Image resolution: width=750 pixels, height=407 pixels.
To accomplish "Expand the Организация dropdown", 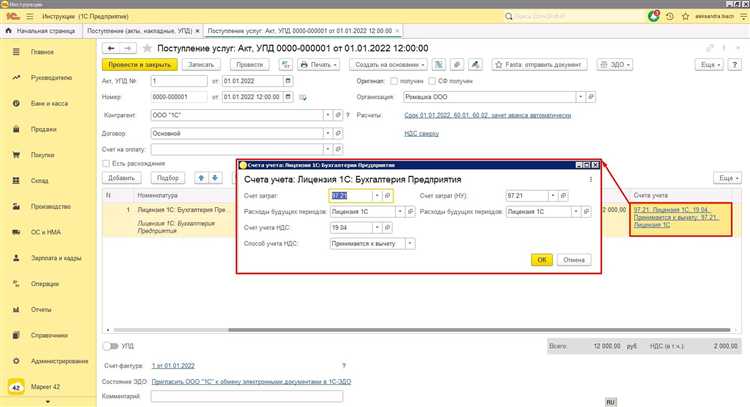I will [580, 97].
